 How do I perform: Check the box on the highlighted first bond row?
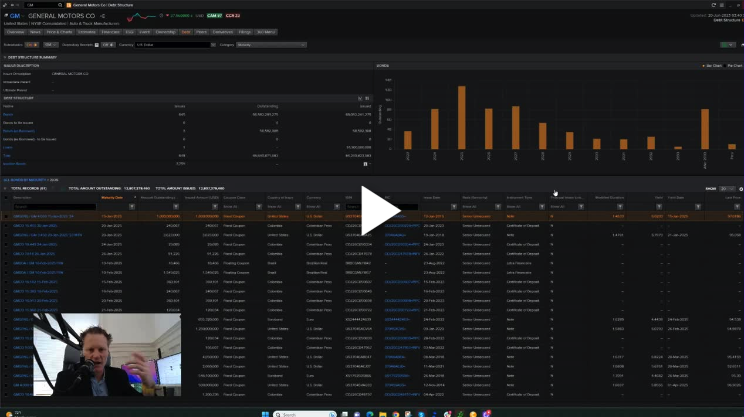click(6, 216)
